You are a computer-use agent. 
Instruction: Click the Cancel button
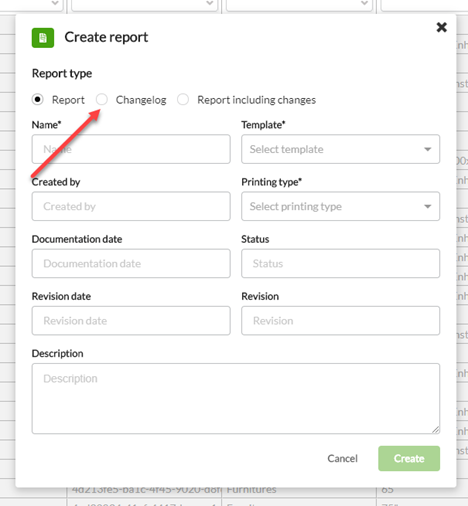342,458
